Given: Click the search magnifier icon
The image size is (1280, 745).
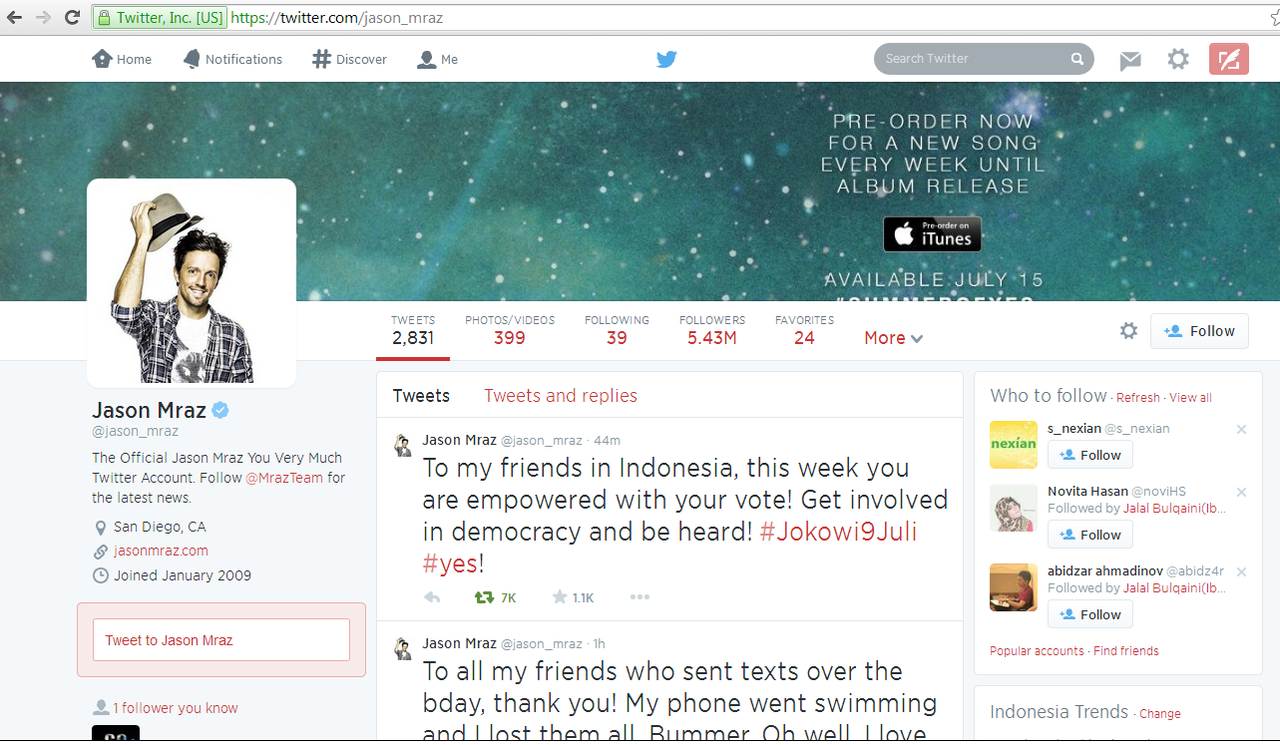Looking at the screenshot, I should click(1077, 59).
